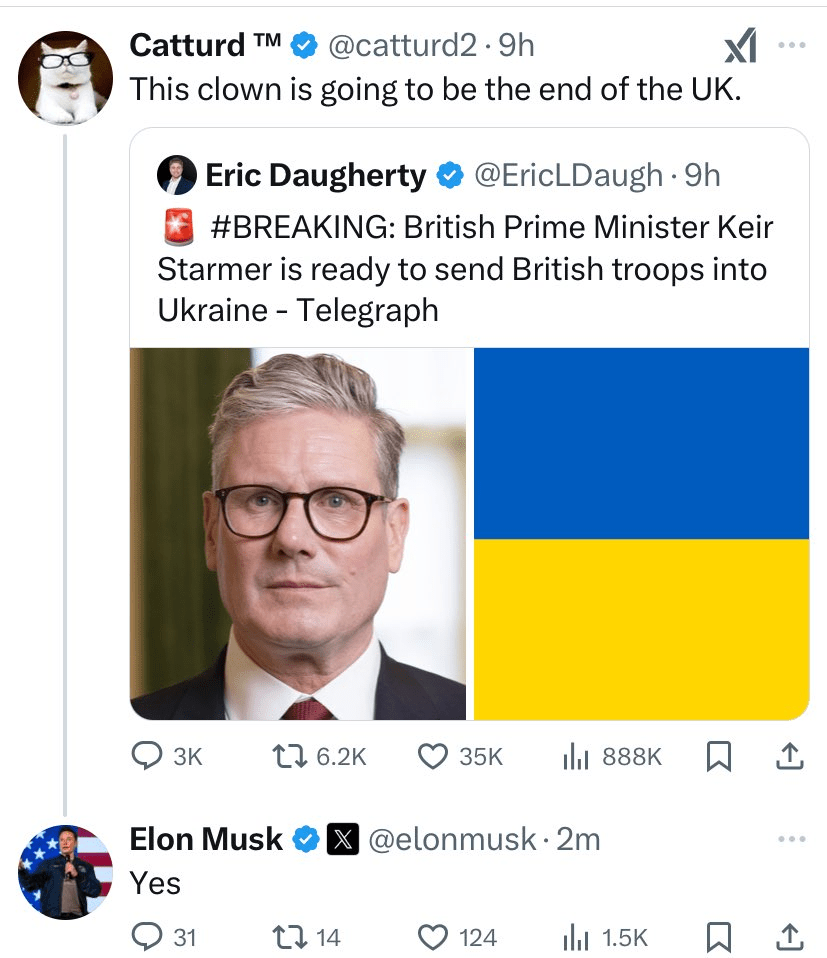Open the @catturd2 handle link

[407, 45]
